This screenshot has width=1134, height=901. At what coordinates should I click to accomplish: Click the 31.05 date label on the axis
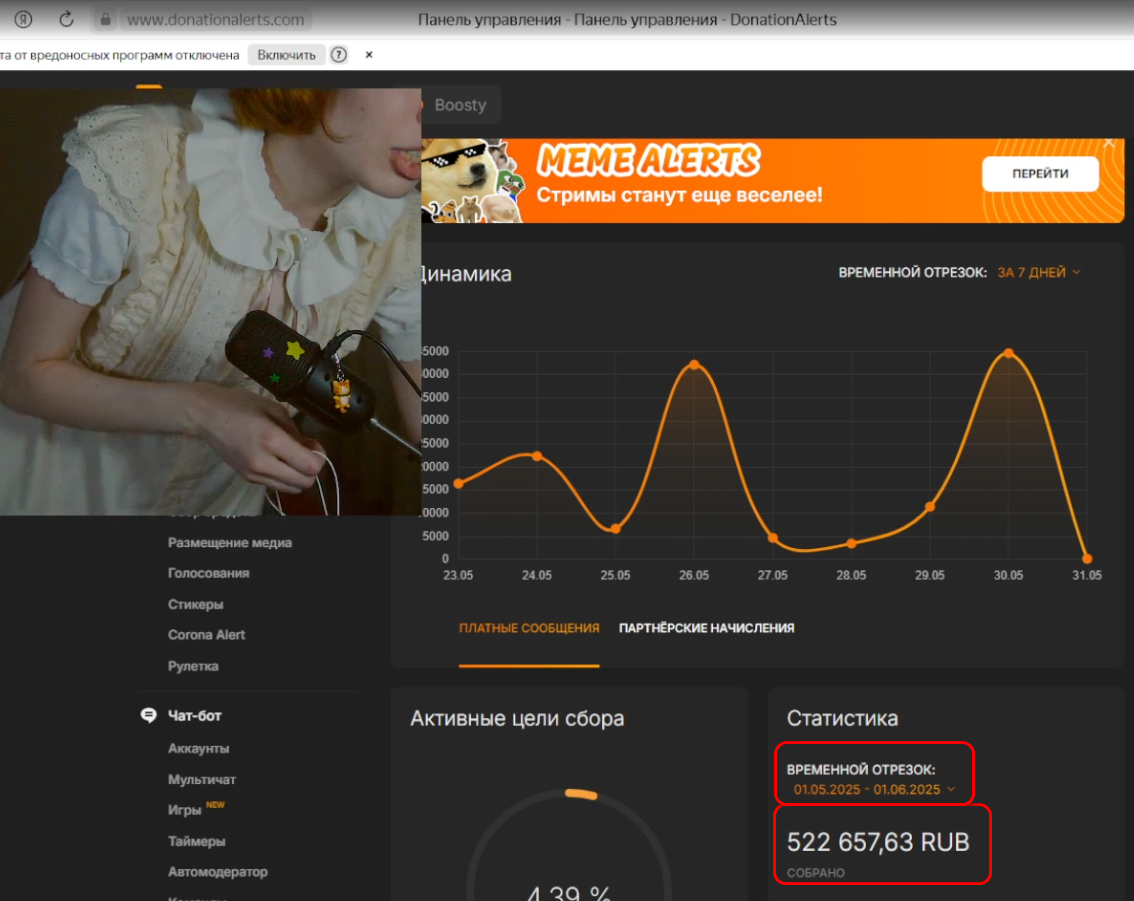tap(1087, 576)
